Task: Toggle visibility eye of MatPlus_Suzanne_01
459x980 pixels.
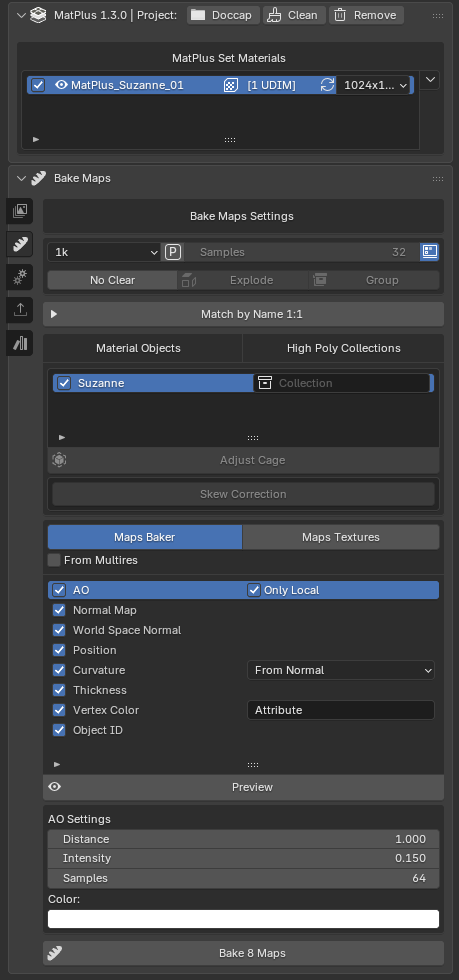Action: [61, 85]
